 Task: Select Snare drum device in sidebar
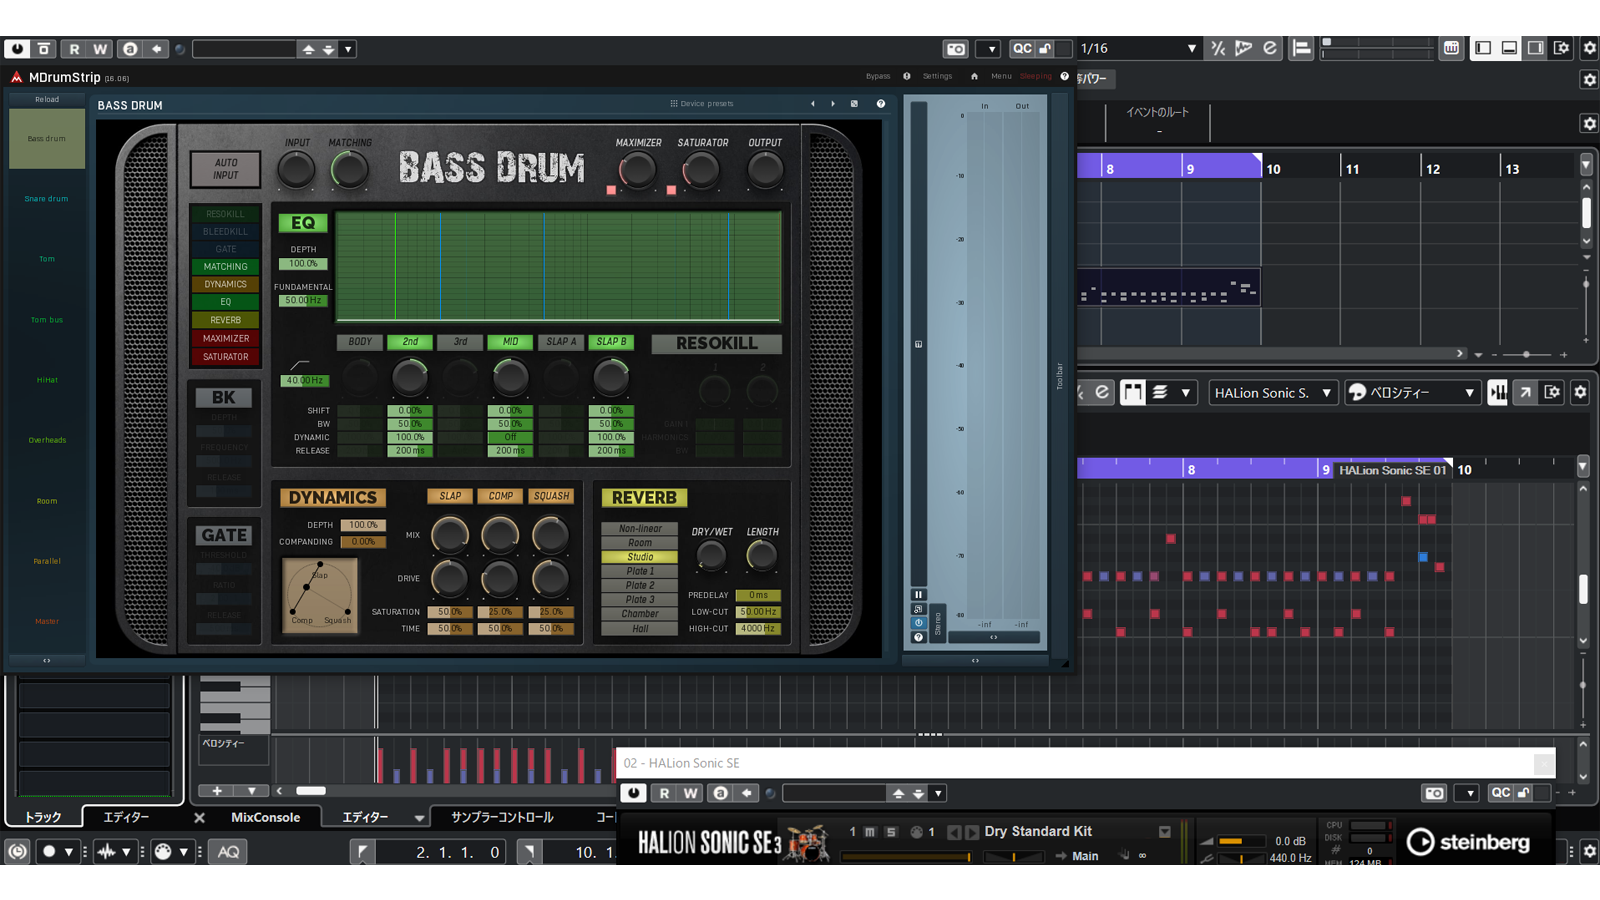47,199
